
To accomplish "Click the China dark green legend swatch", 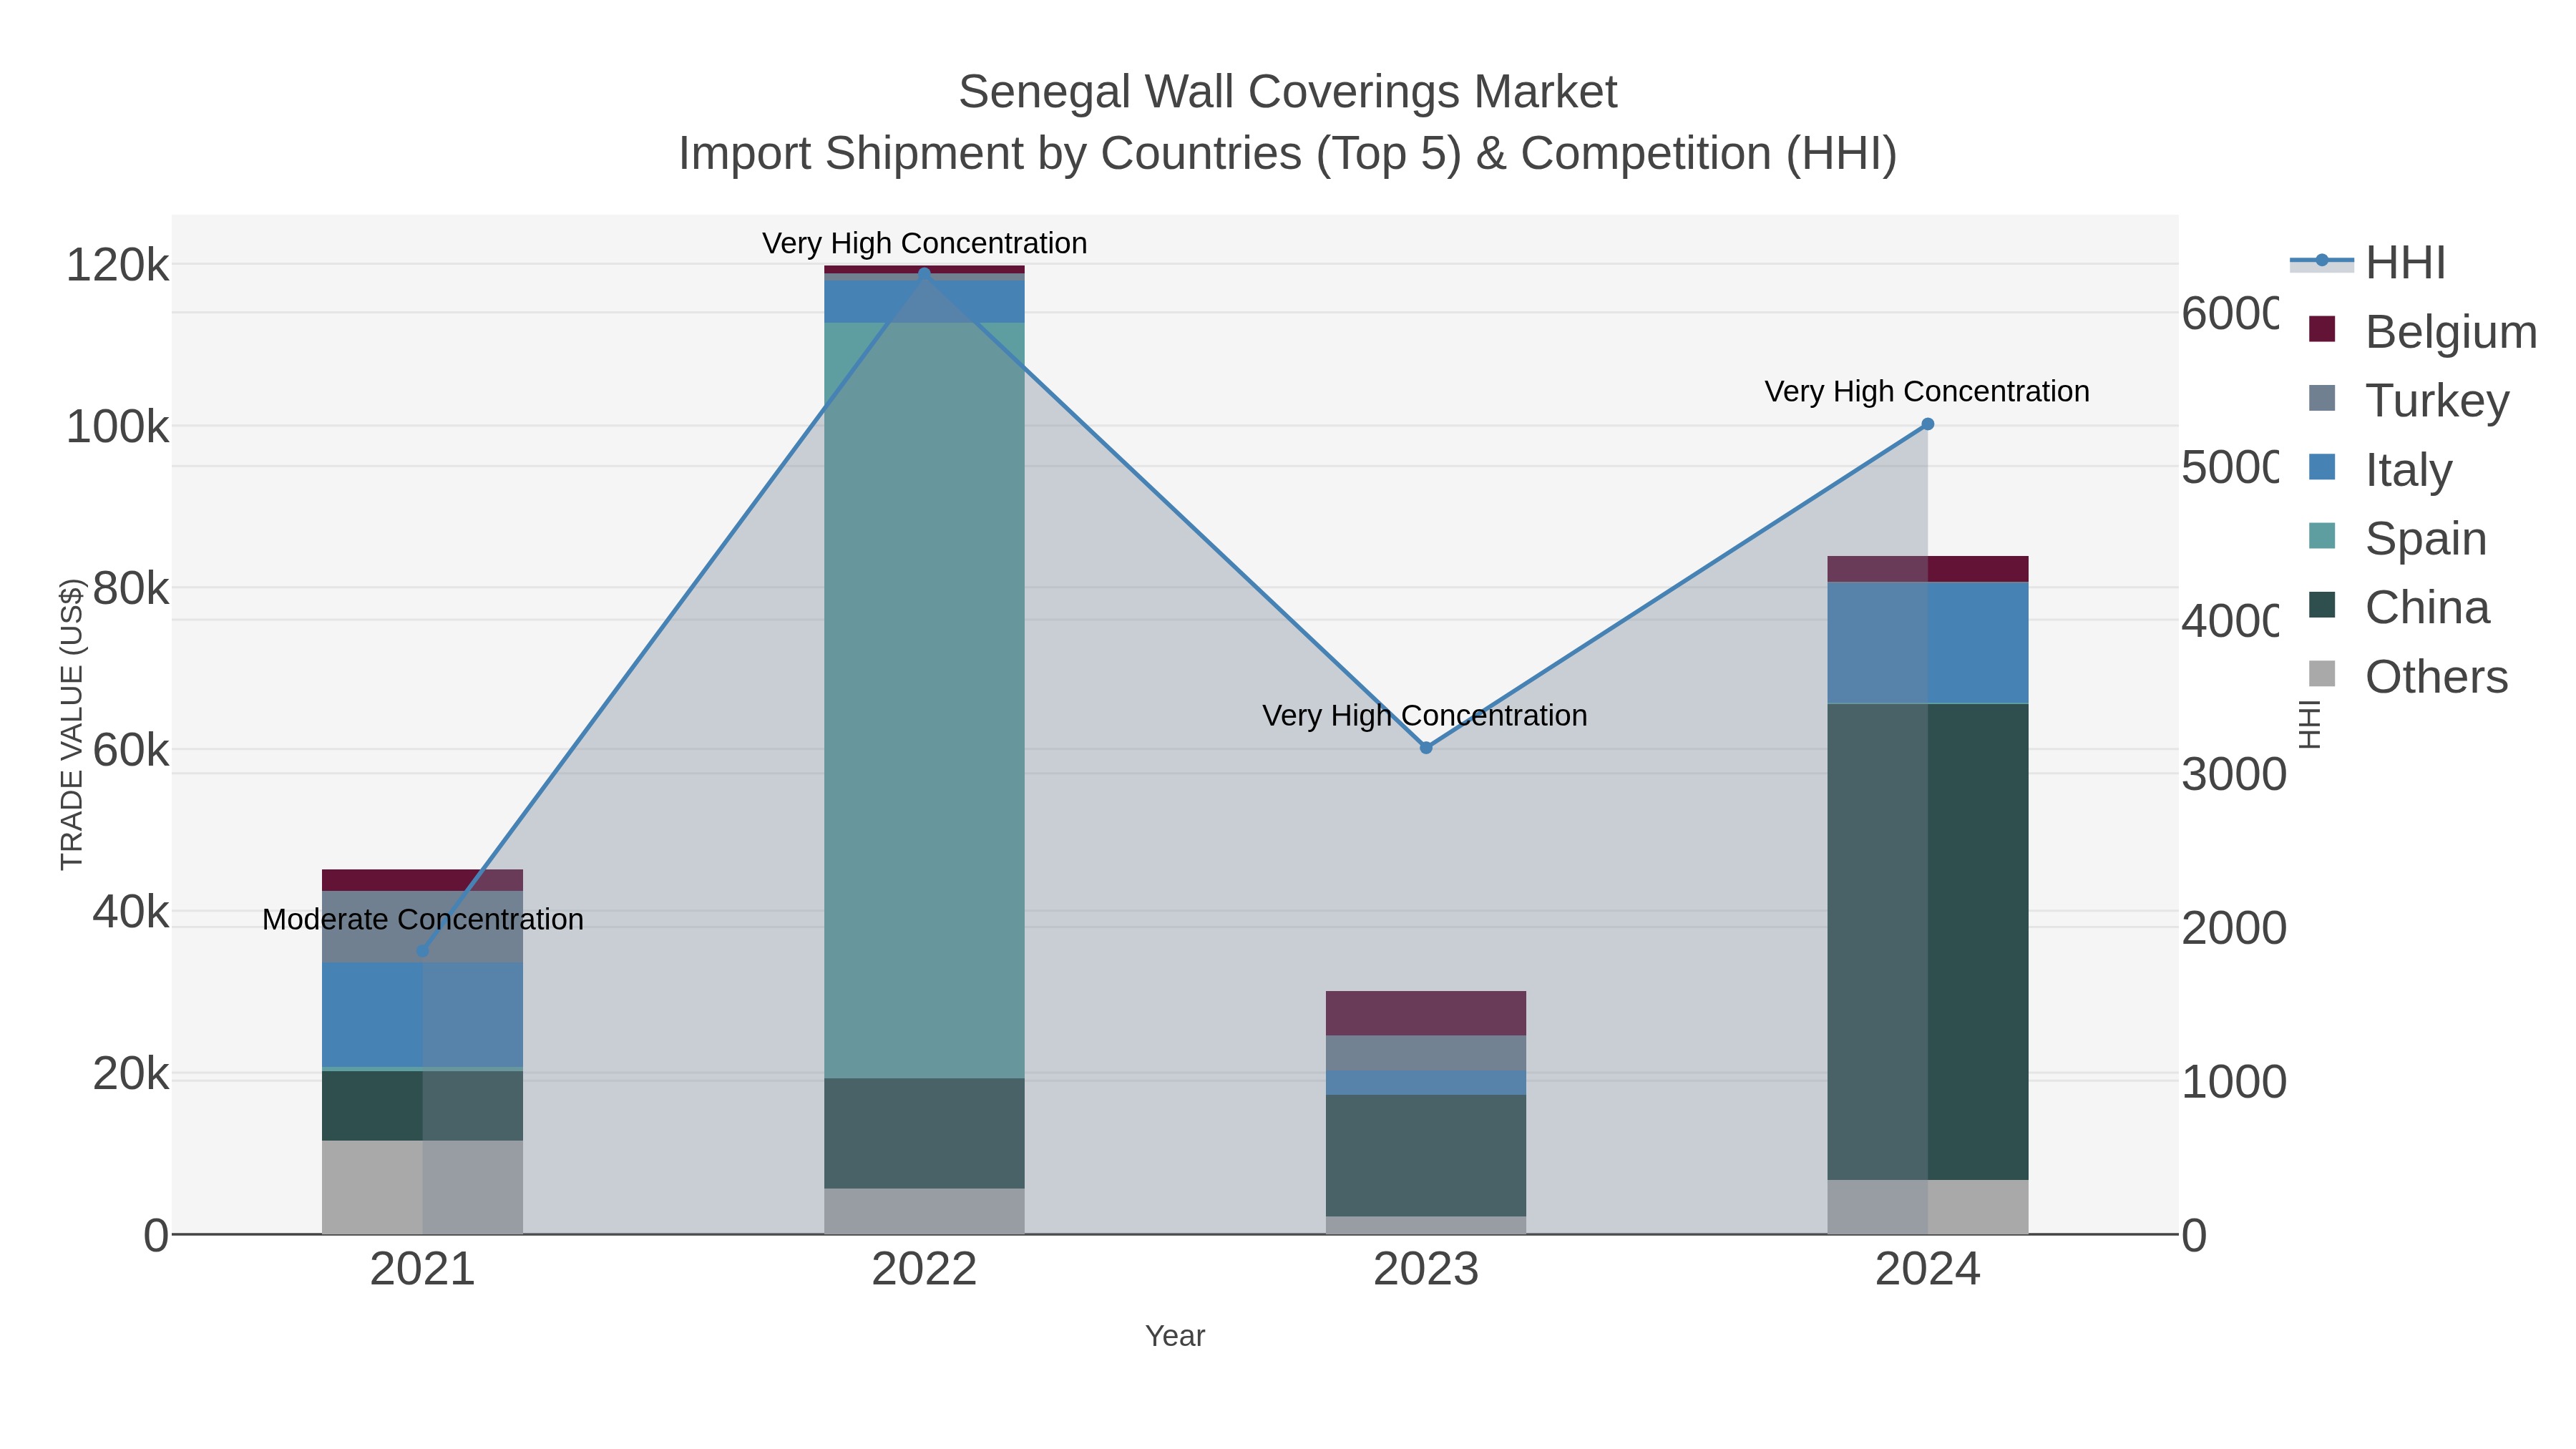I will (2322, 605).
